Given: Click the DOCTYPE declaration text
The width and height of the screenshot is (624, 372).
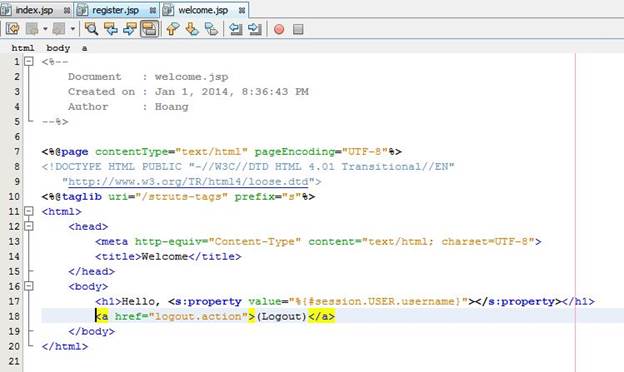Looking at the screenshot, I should [x=248, y=167].
